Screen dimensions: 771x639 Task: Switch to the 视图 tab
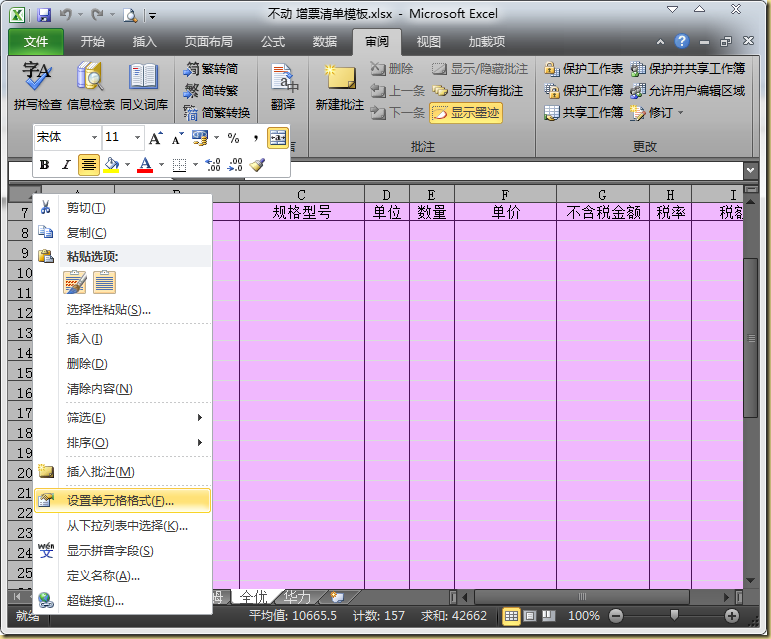(429, 42)
